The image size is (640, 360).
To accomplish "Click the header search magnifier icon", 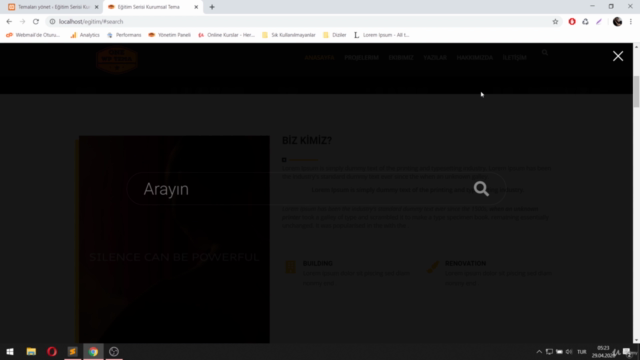I will pos(544,52).
